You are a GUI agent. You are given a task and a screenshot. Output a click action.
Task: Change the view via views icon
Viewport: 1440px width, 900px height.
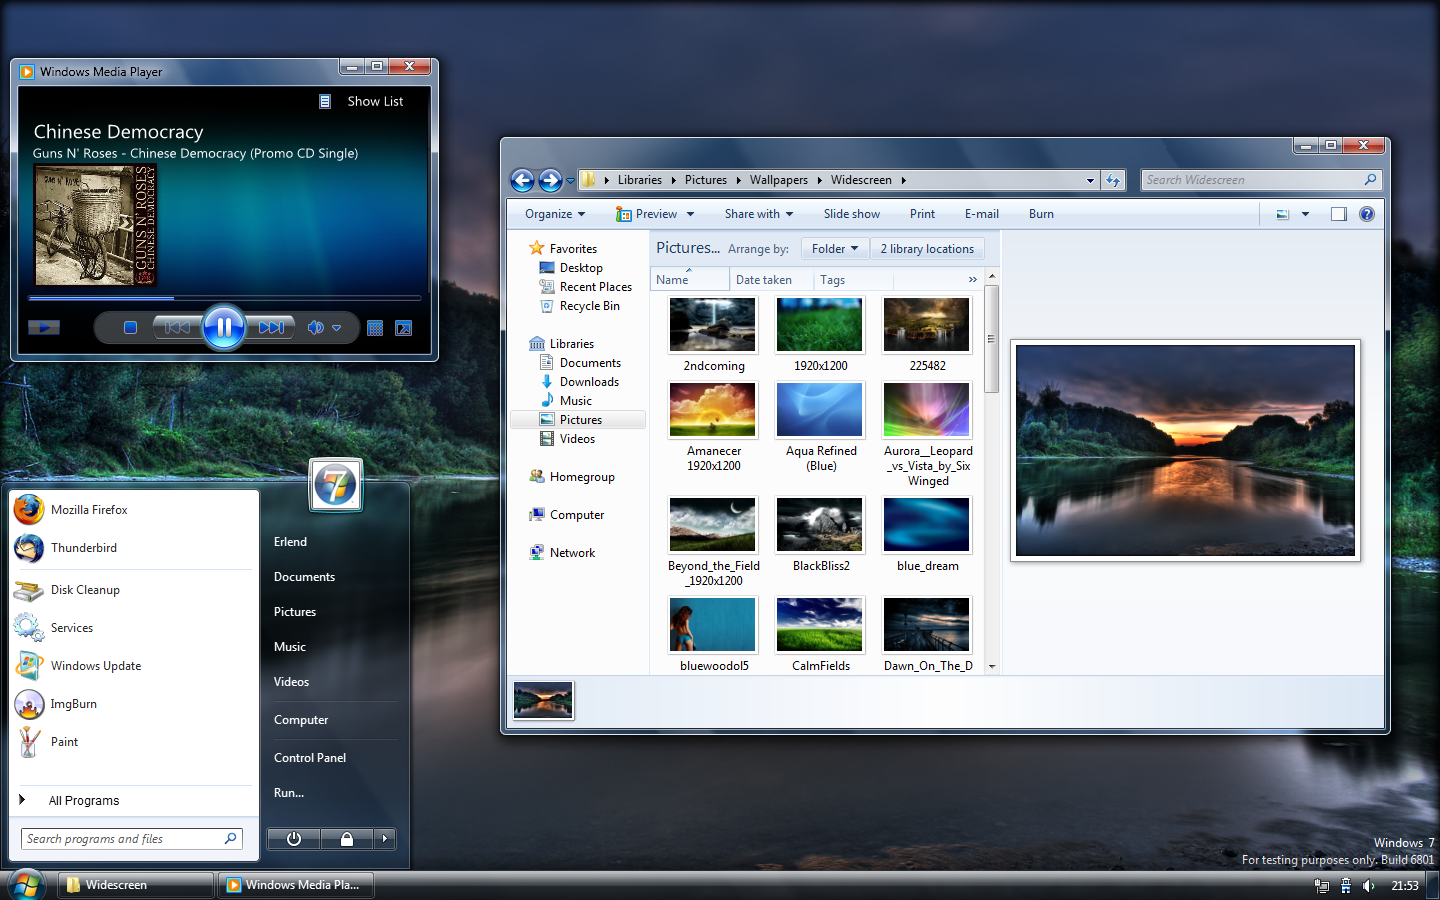pos(1283,214)
